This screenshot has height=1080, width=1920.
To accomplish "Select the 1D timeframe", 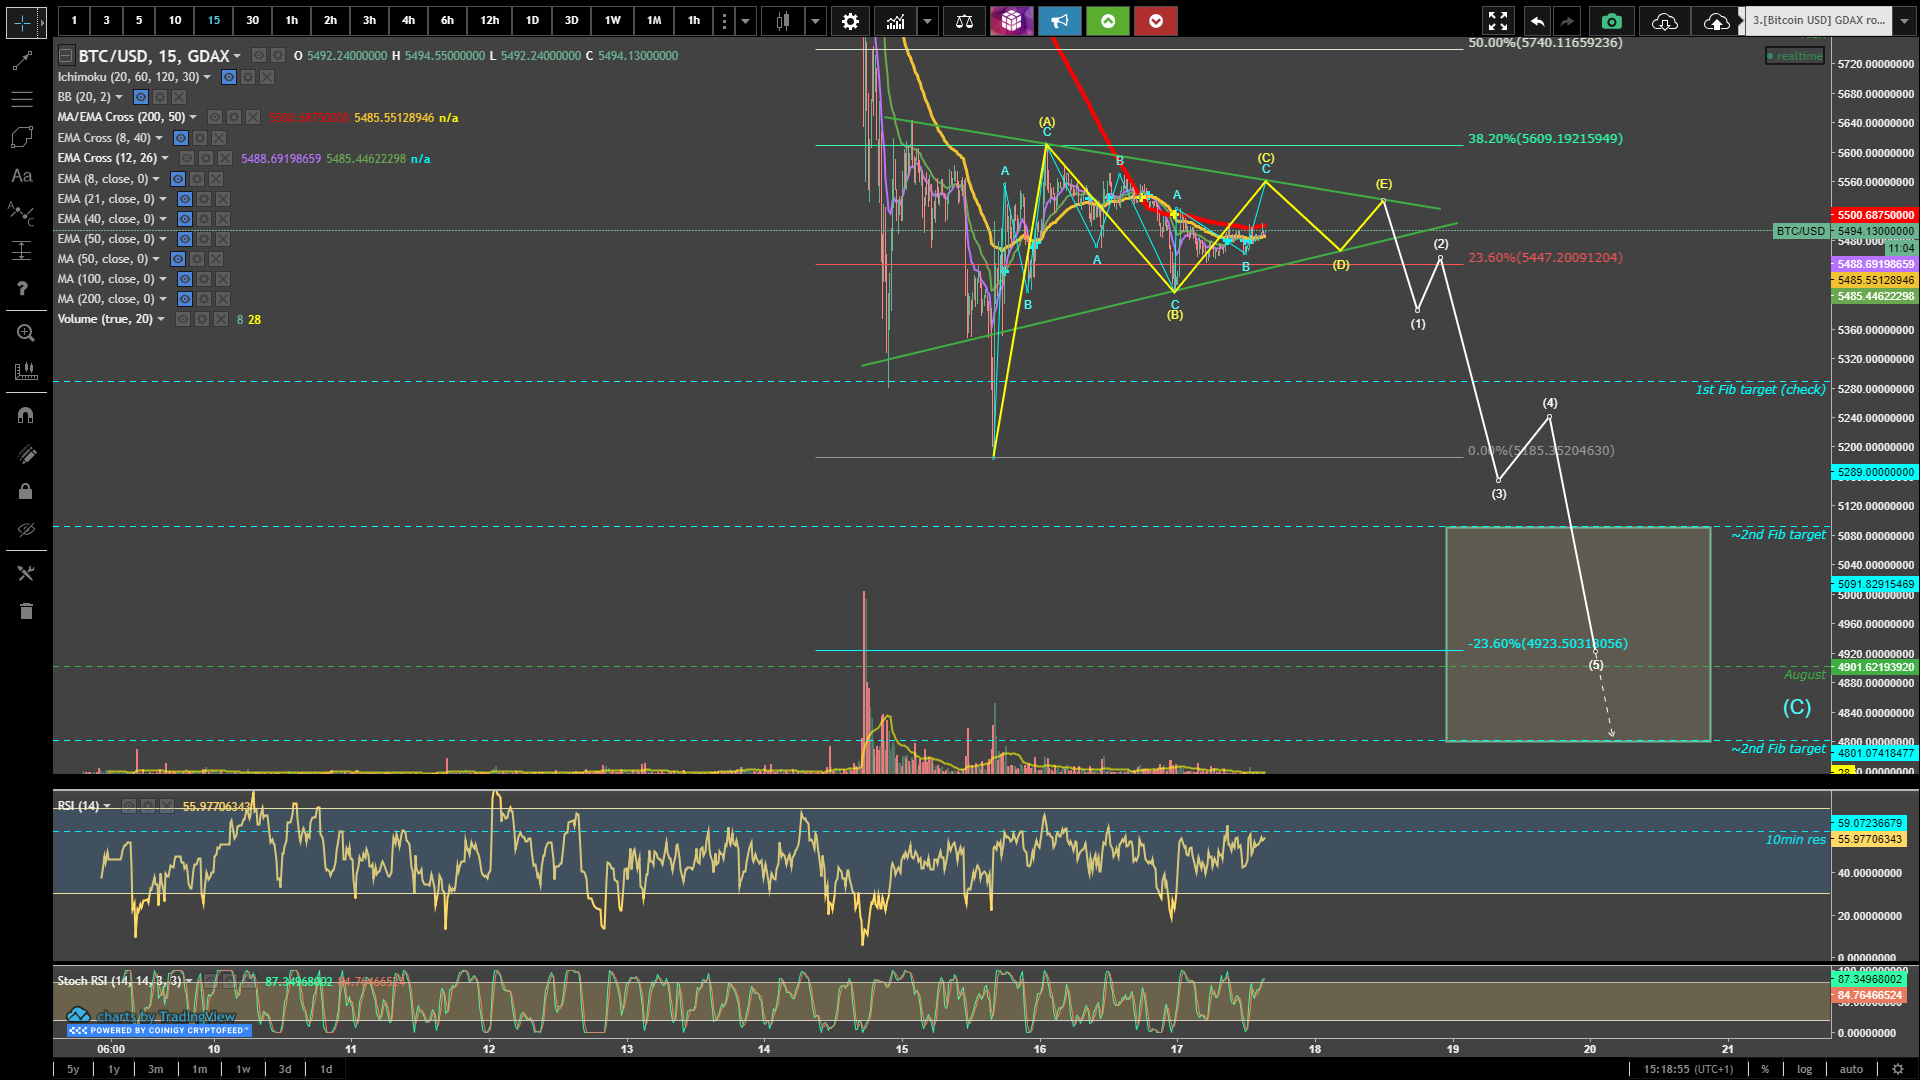I will point(532,21).
